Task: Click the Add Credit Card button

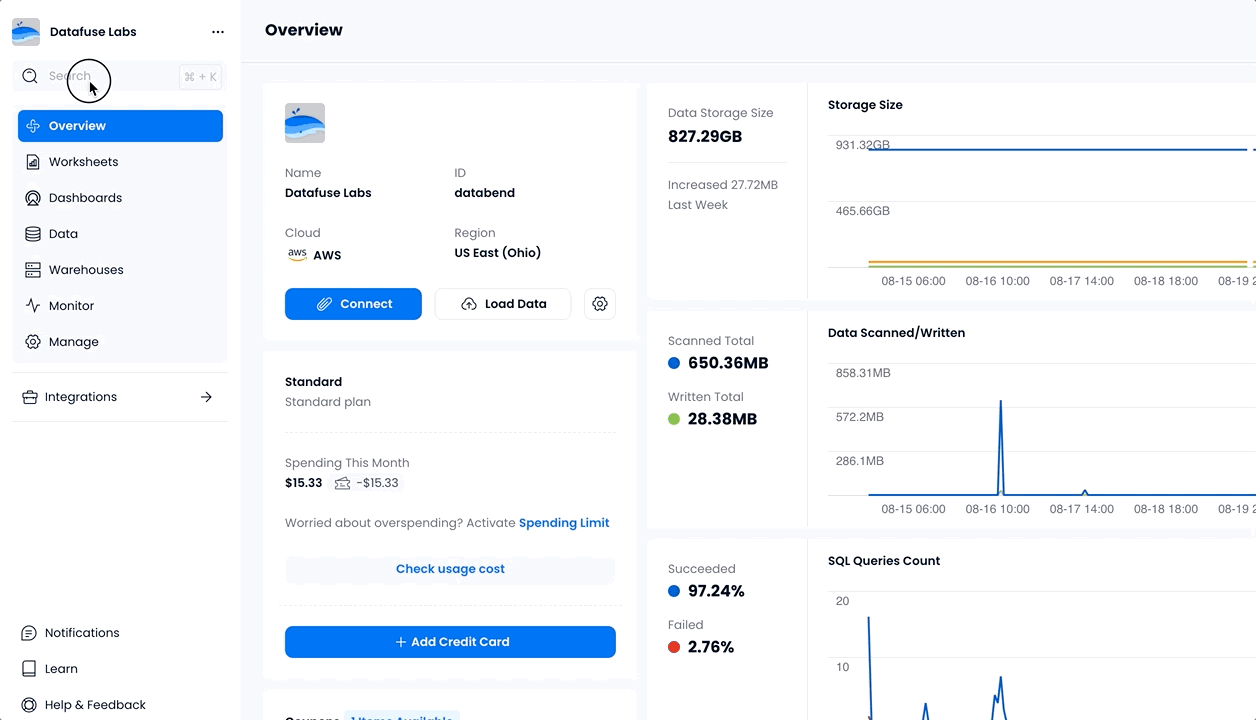Action: (x=450, y=642)
